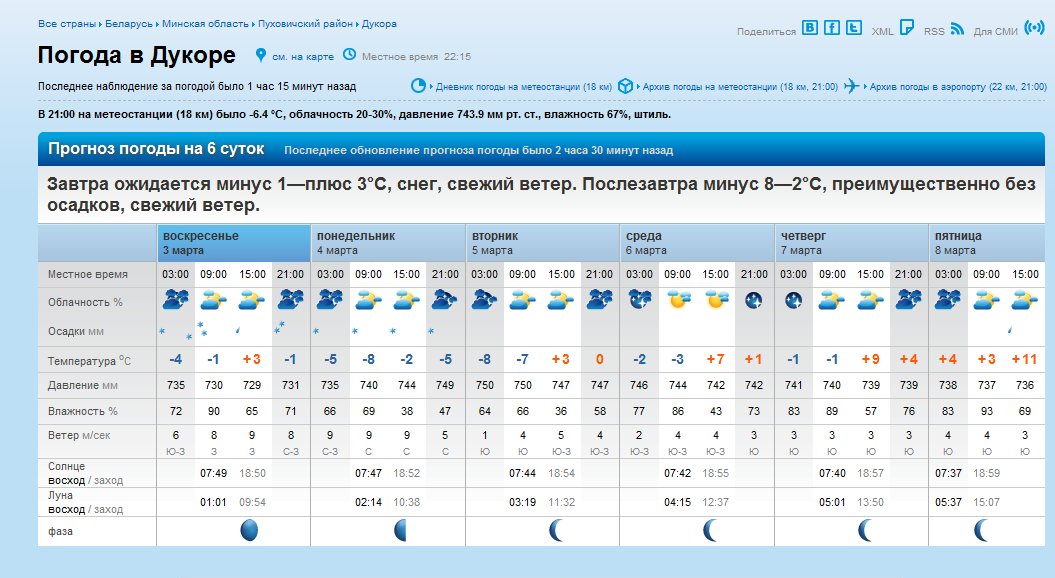The width and height of the screenshot is (1055, 578).
Task: Open Архив погоды в аэропорту link
Action: tap(956, 87)
